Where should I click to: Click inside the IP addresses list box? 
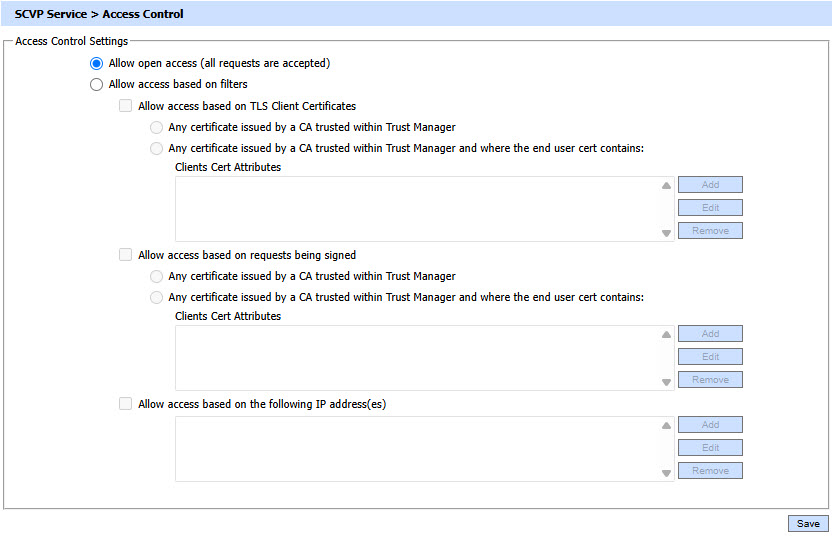point(415,448)
